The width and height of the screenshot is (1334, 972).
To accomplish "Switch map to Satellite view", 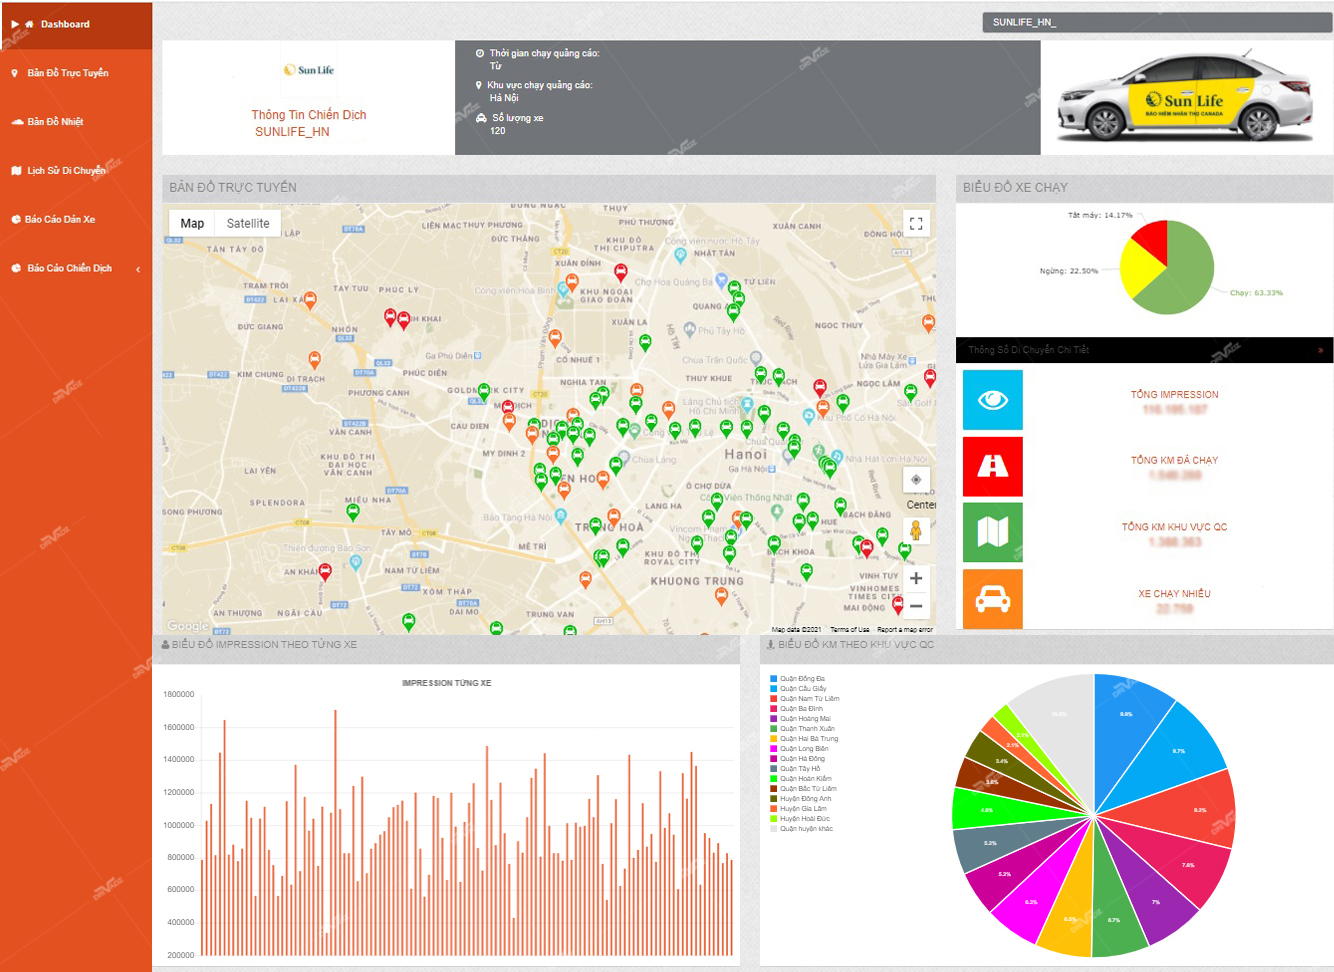I will (x=248, y=224).
